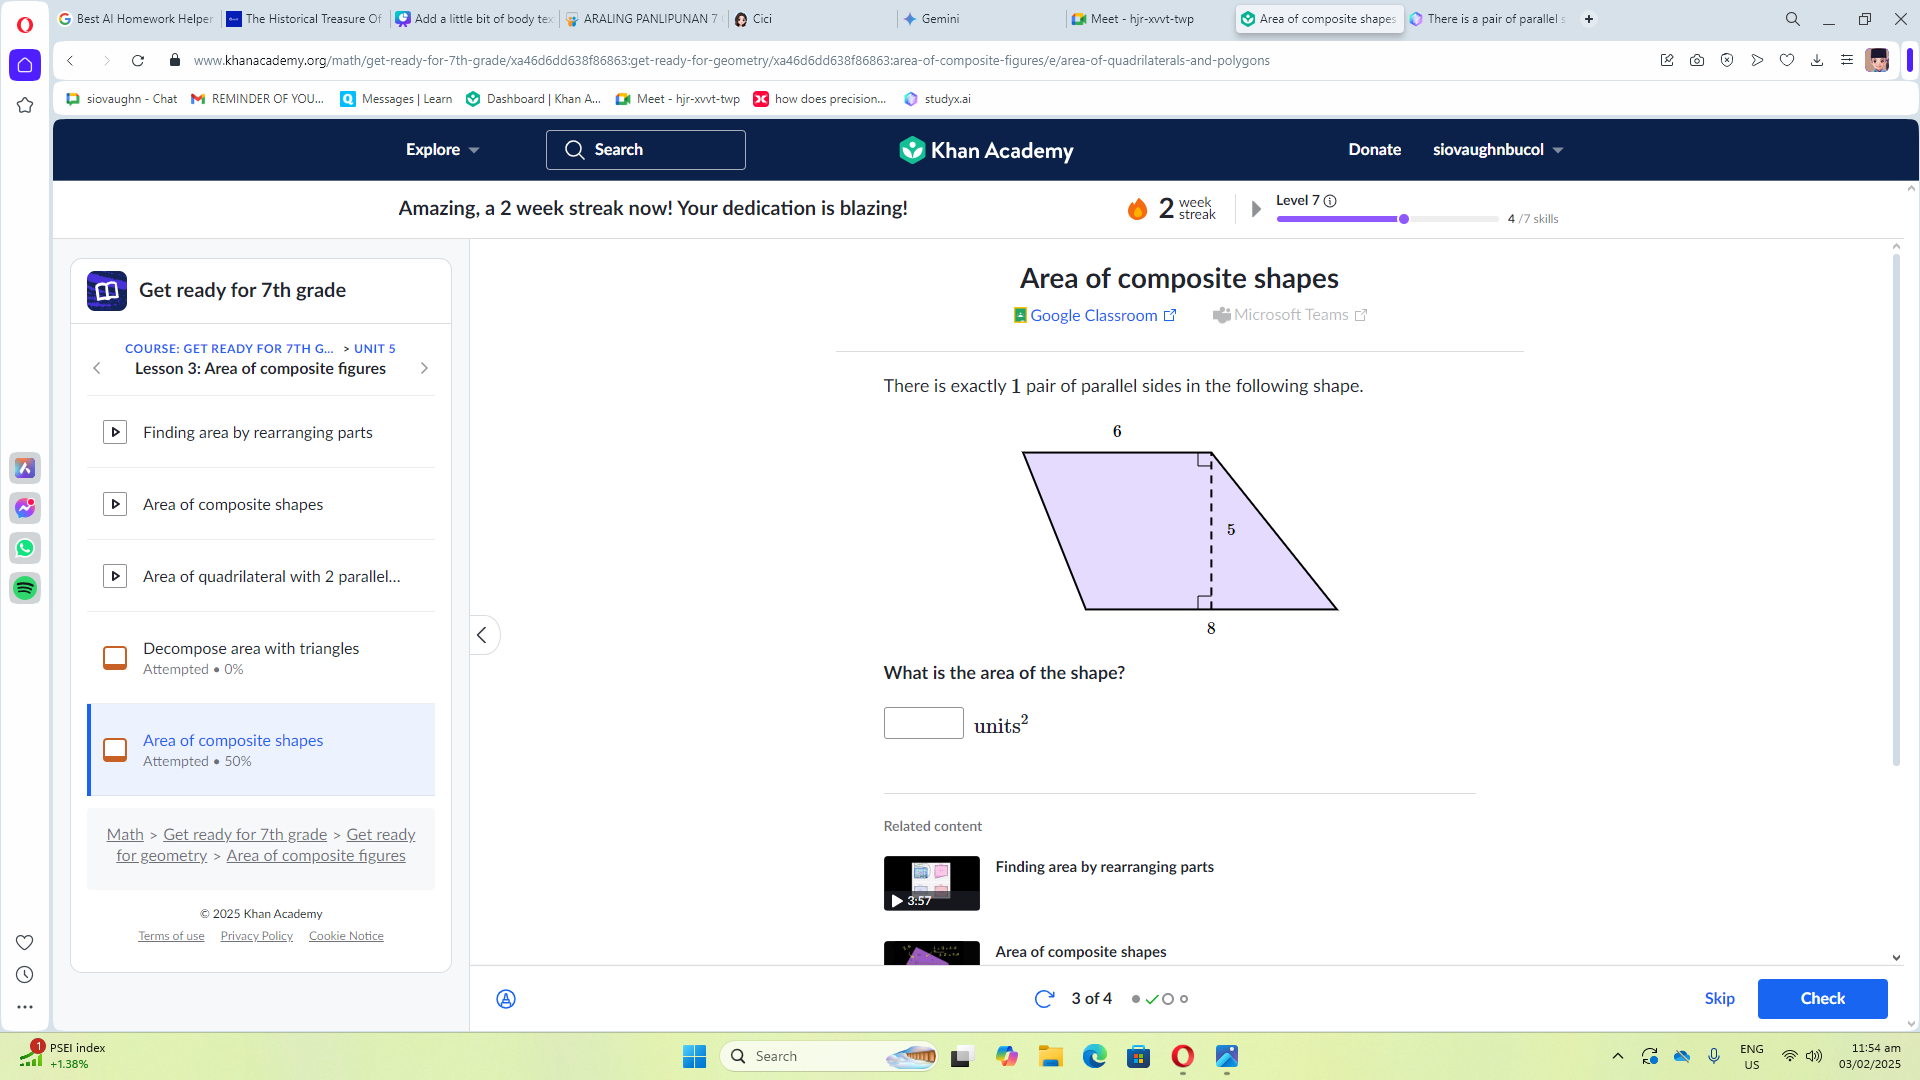
Task: Go back to the previous page
Action: point(70,60)
